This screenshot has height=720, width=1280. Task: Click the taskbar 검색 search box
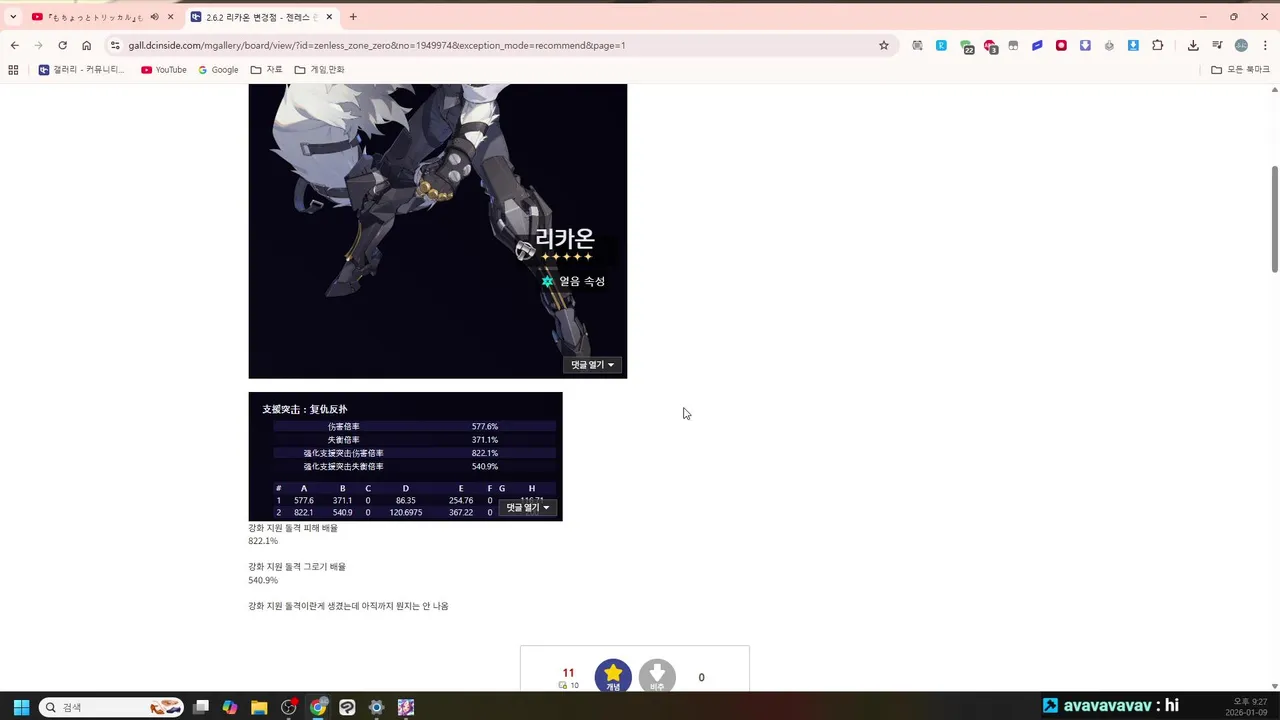coord(111,707)
